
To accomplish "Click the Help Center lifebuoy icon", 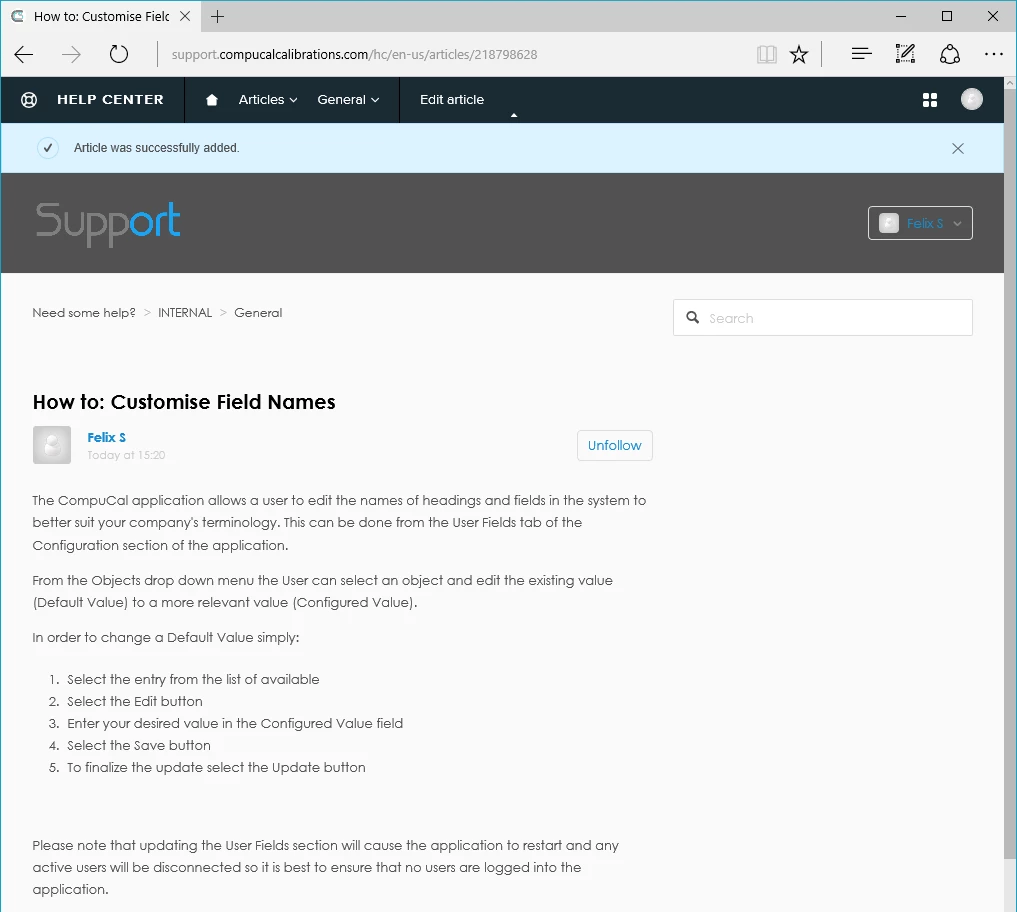I will 29,100.
